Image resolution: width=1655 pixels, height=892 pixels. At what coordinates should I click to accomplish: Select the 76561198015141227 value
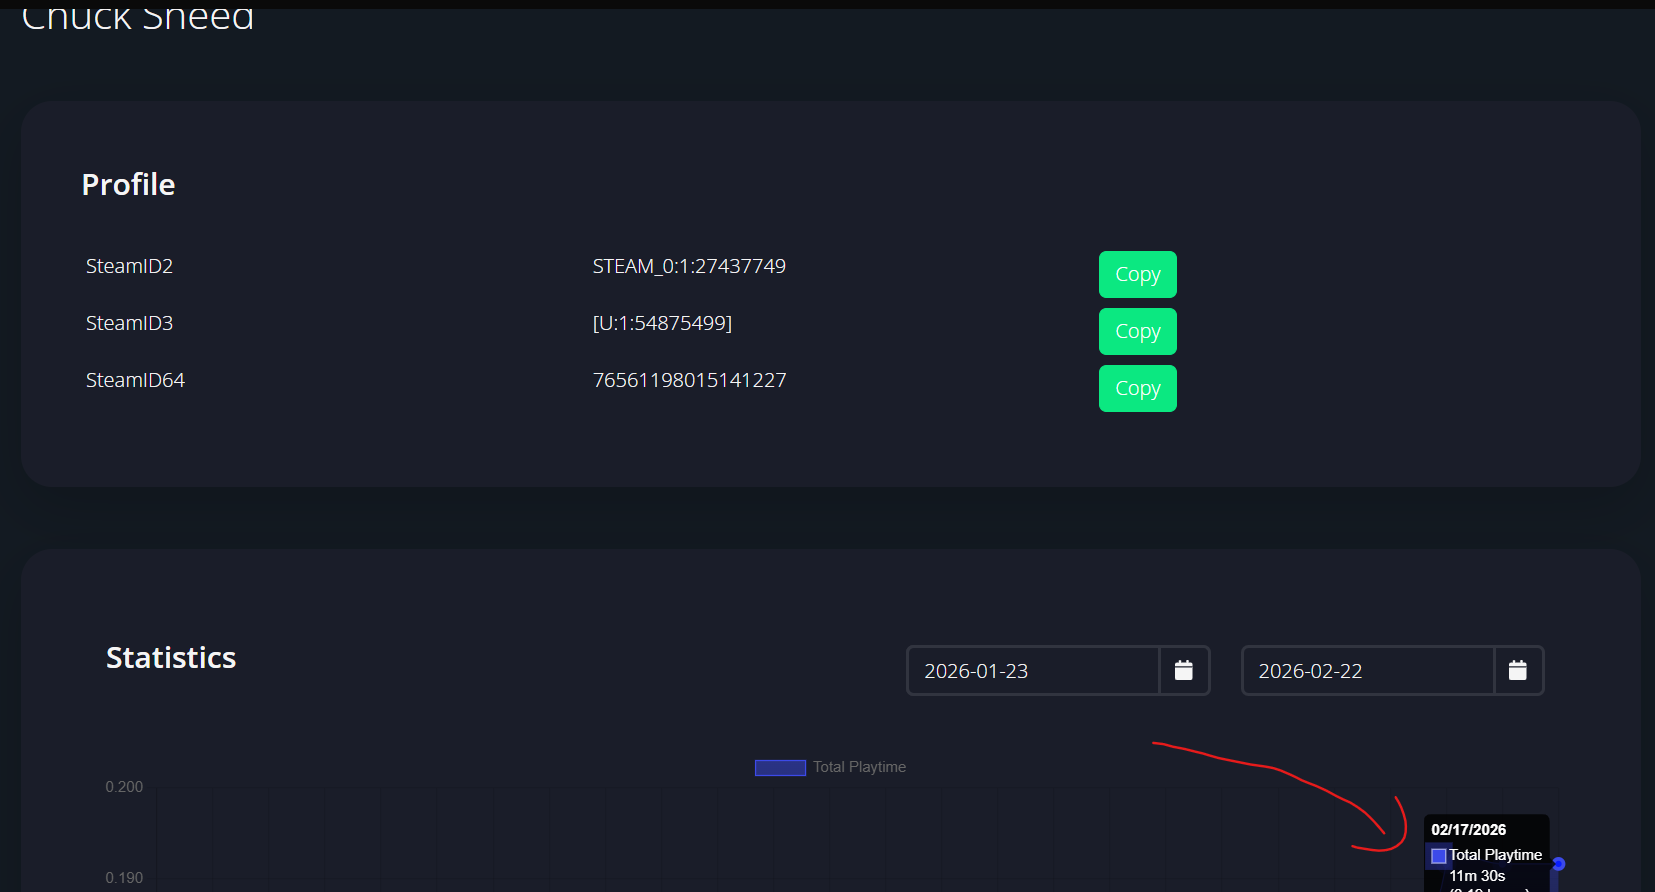(x=689, y=380)
